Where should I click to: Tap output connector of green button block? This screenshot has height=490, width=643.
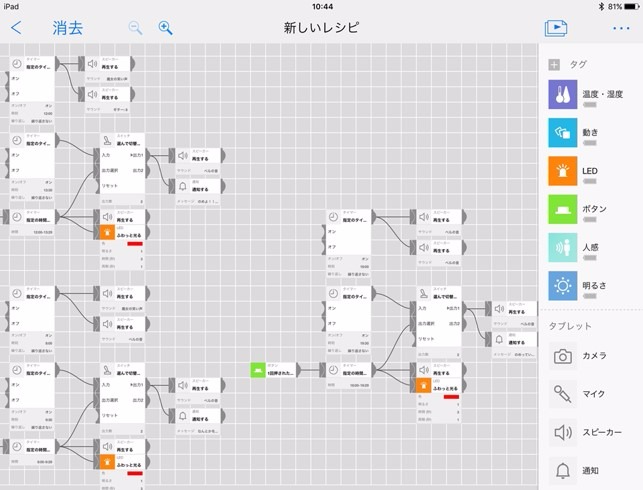click(299, 370)
